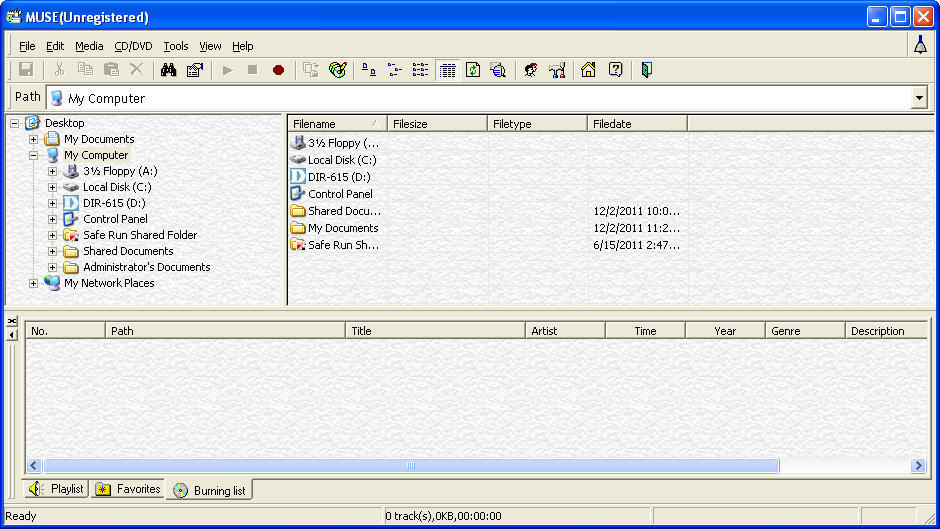Open the Properties toolbar icon

(195, 70)
